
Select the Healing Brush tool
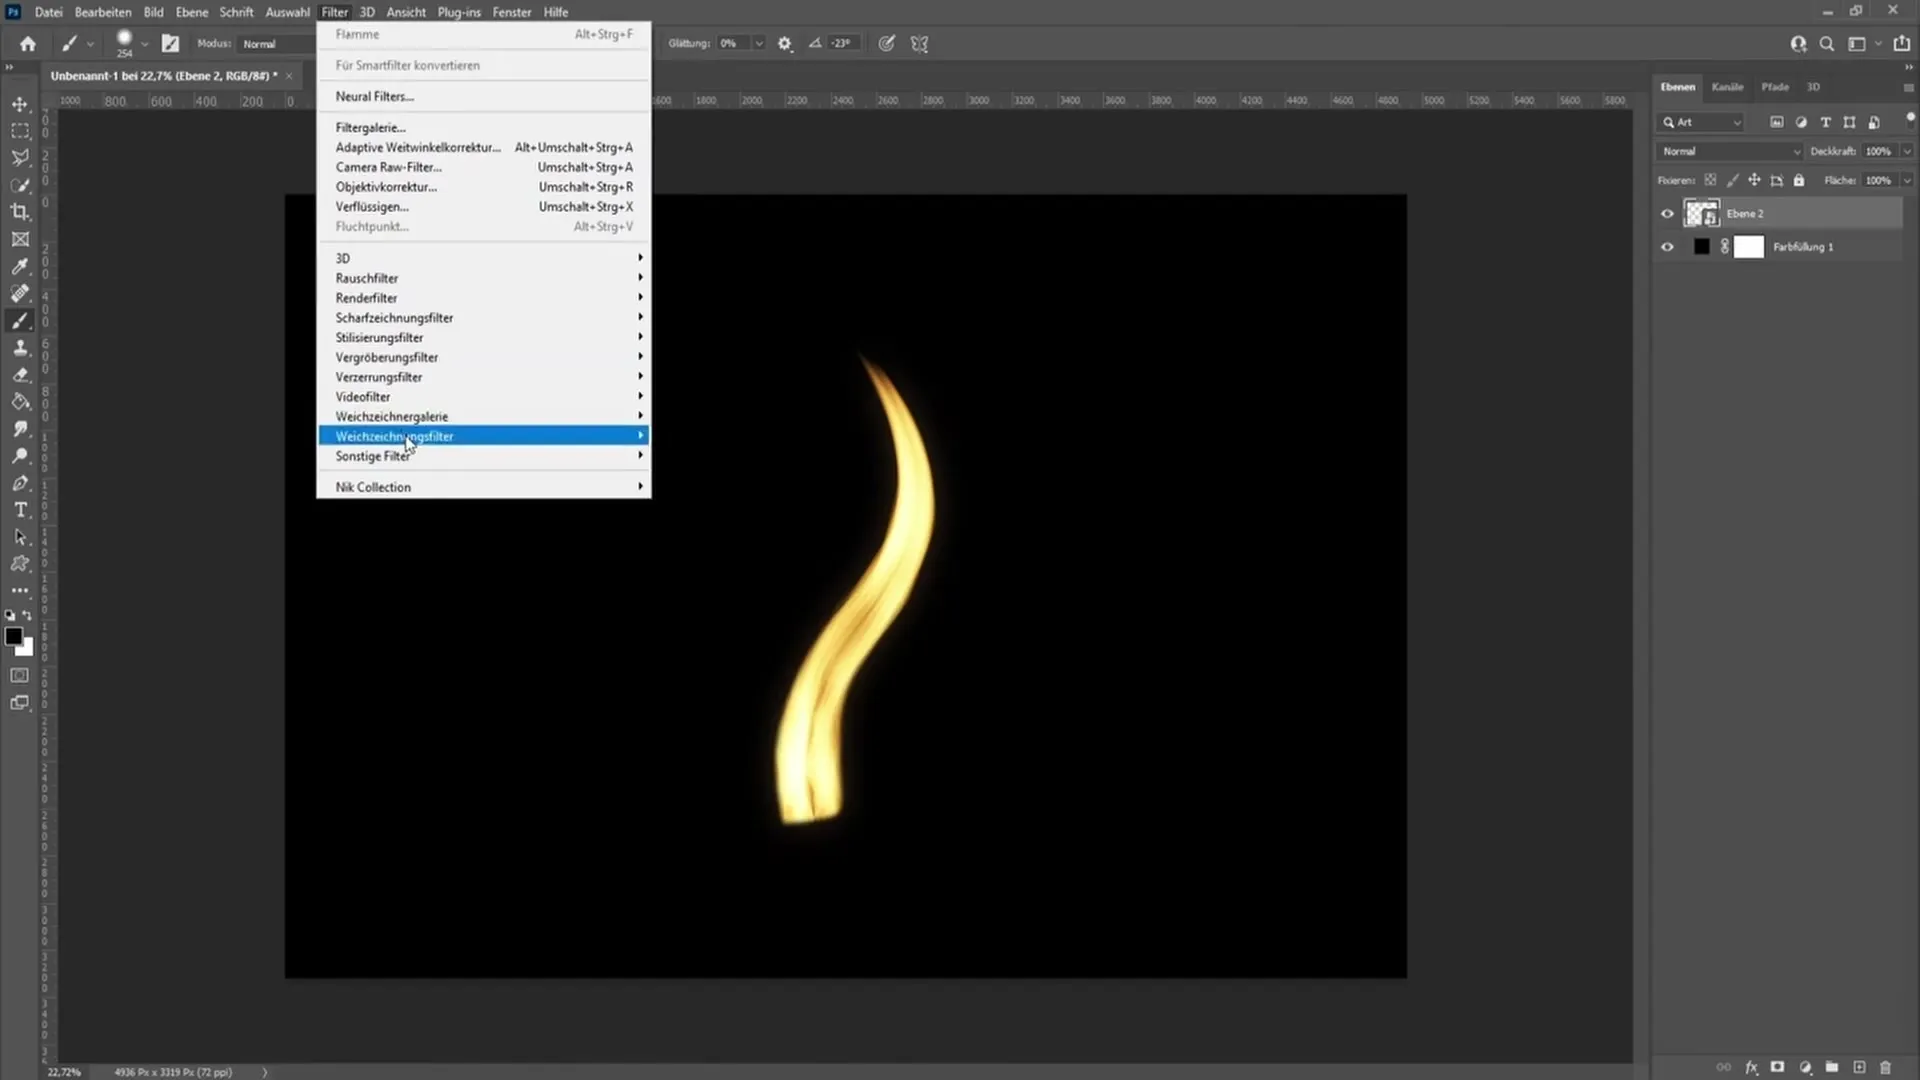click(x=20, y=293)
